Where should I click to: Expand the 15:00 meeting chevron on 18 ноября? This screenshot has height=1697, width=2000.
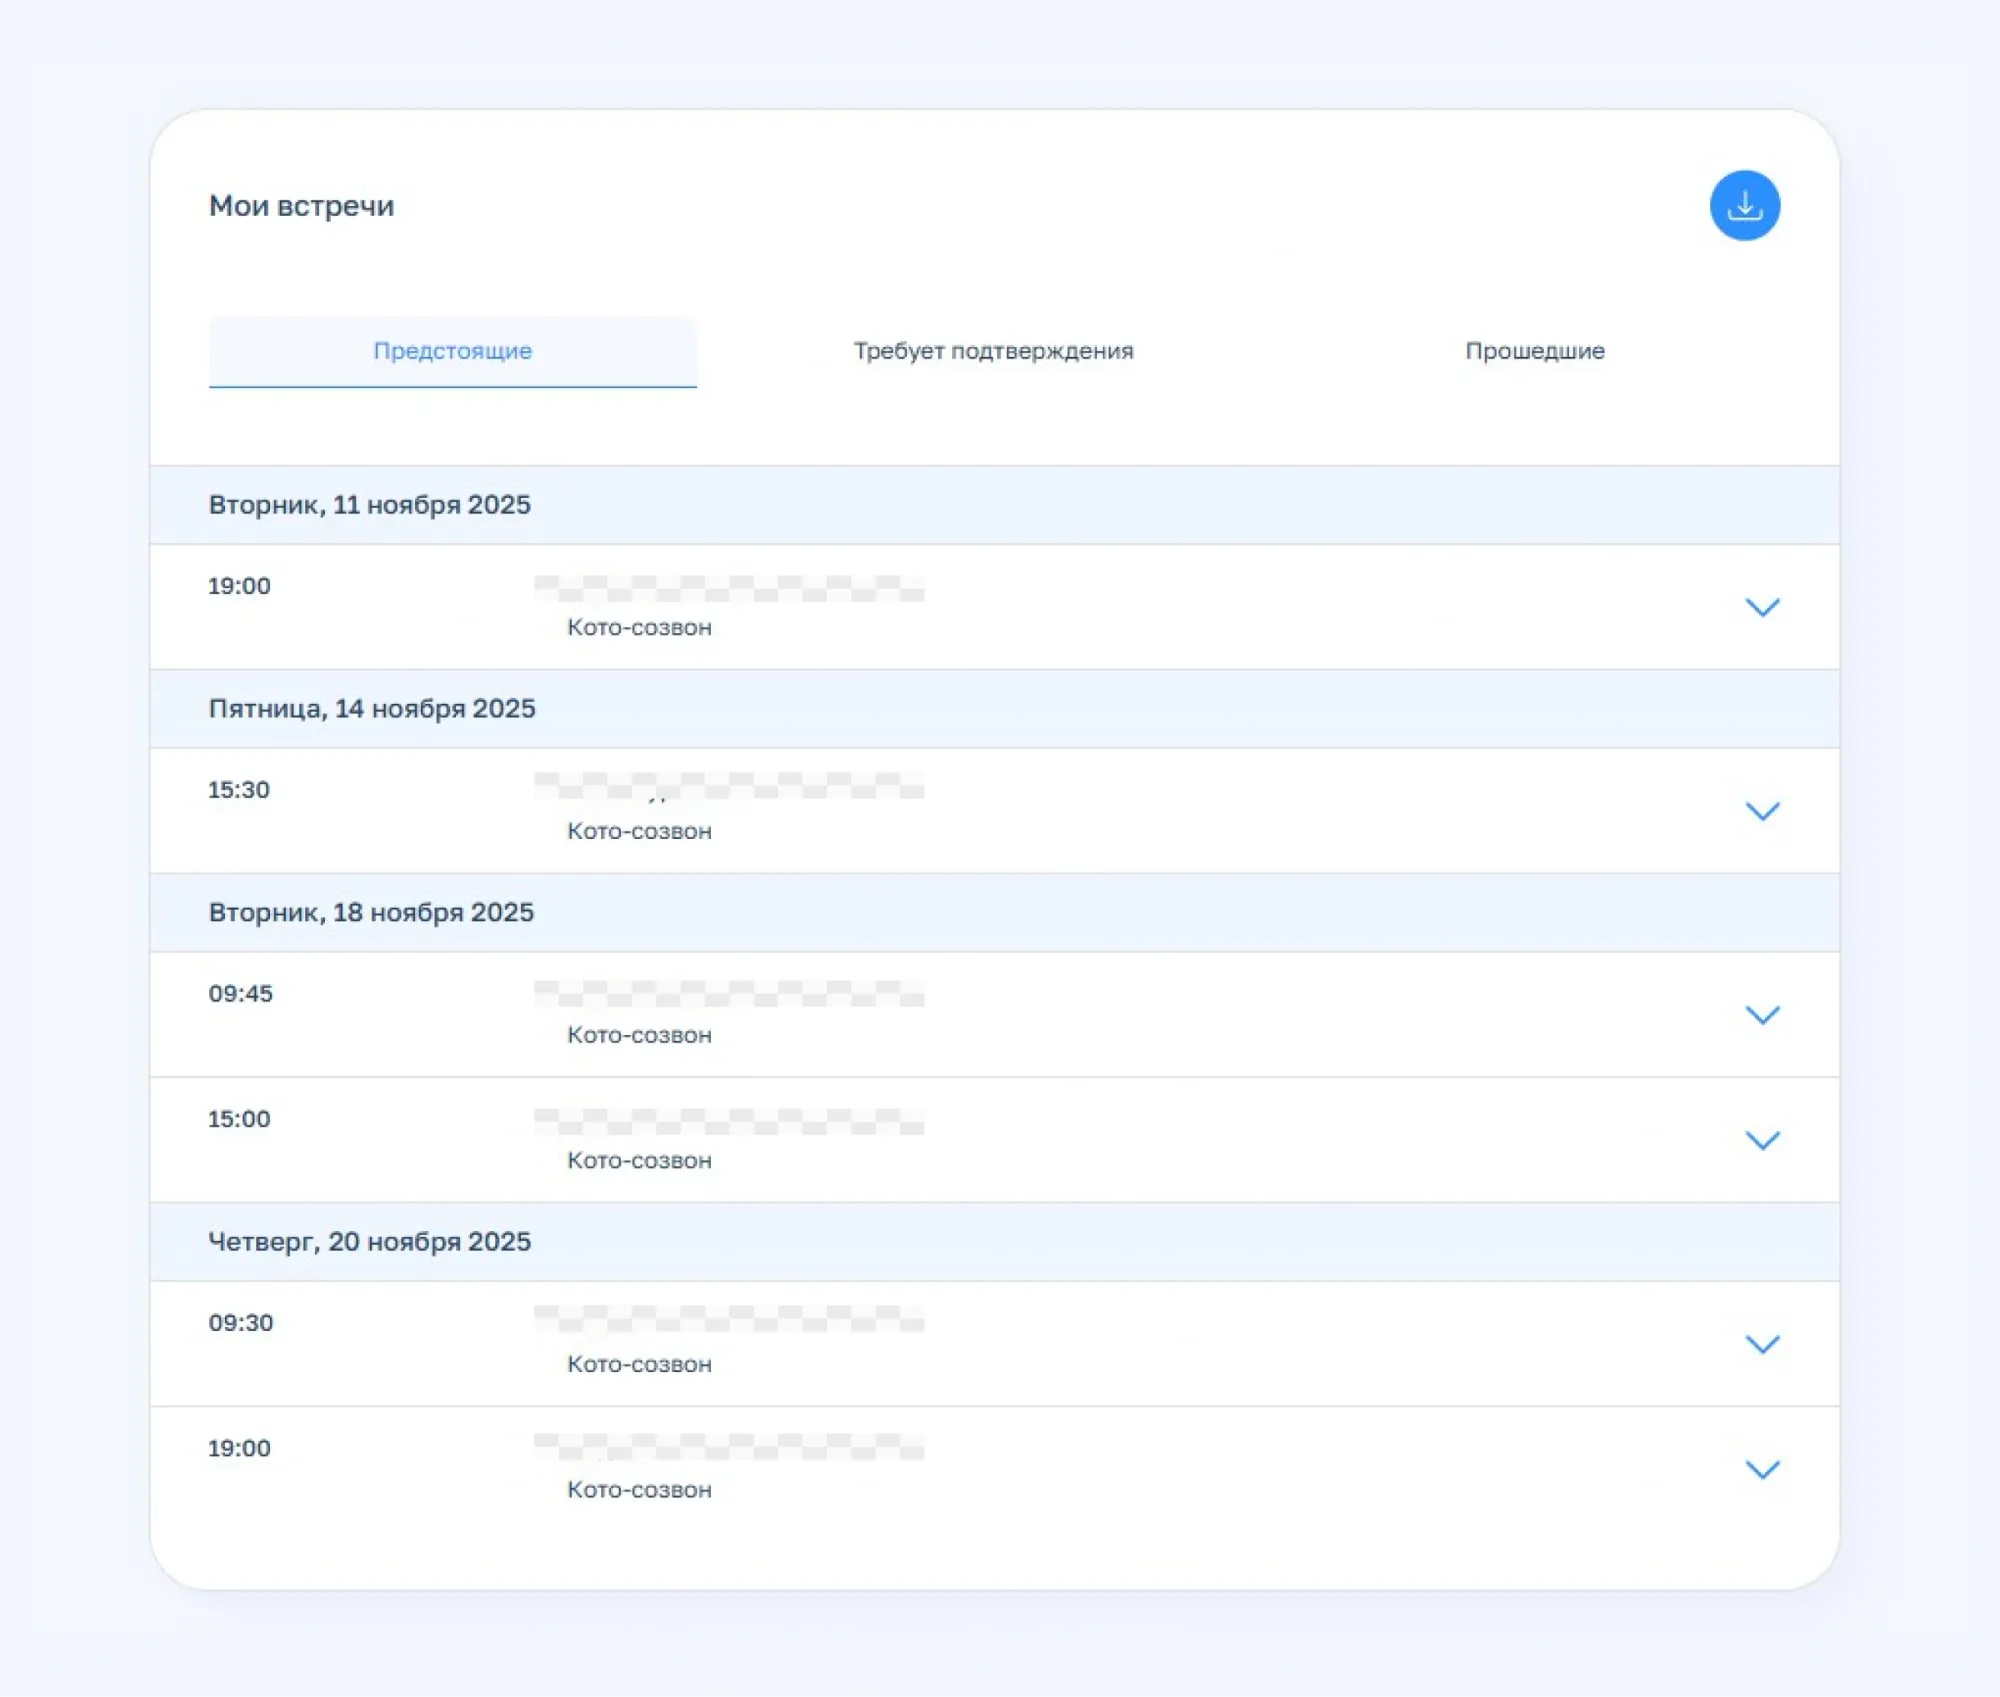pyautogui.click(x=1762, y=1140)
